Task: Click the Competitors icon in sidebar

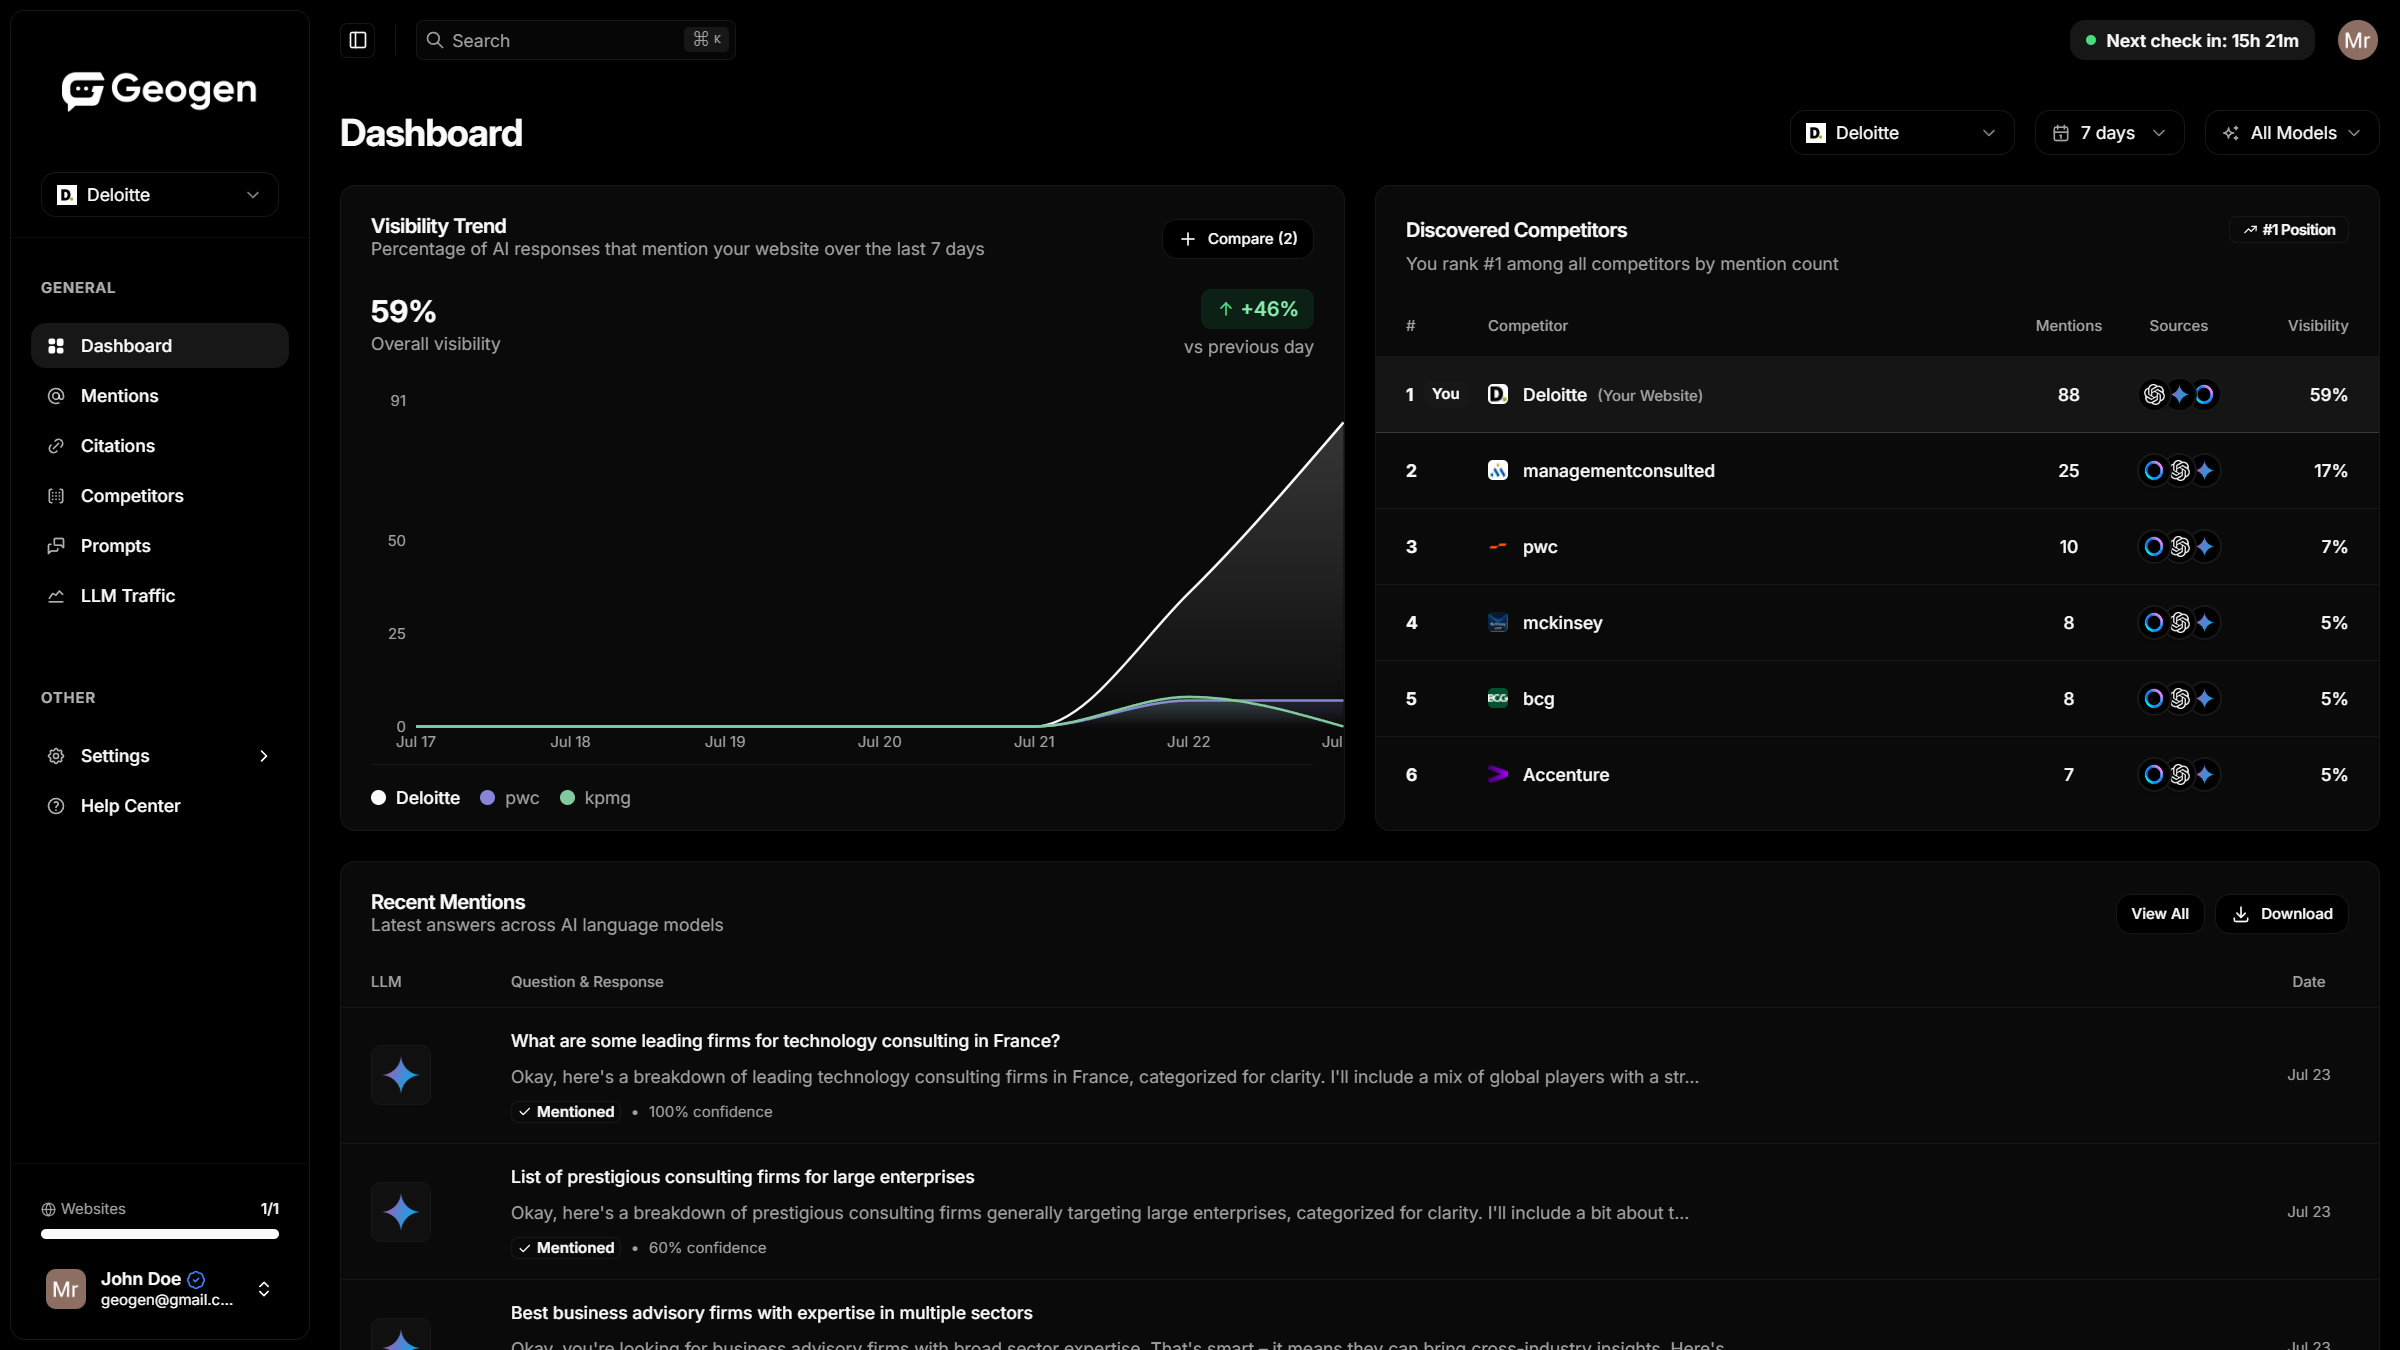Action: pos(56,496)
